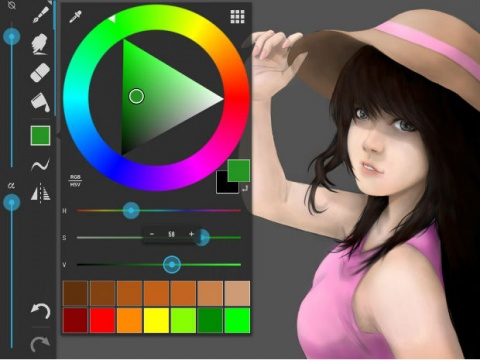Image resolution: width=480 pixels, height=360 pixels.
Task: Pick the dark red palette swatch
Action: pyautogui.click(x=75, y=320)
